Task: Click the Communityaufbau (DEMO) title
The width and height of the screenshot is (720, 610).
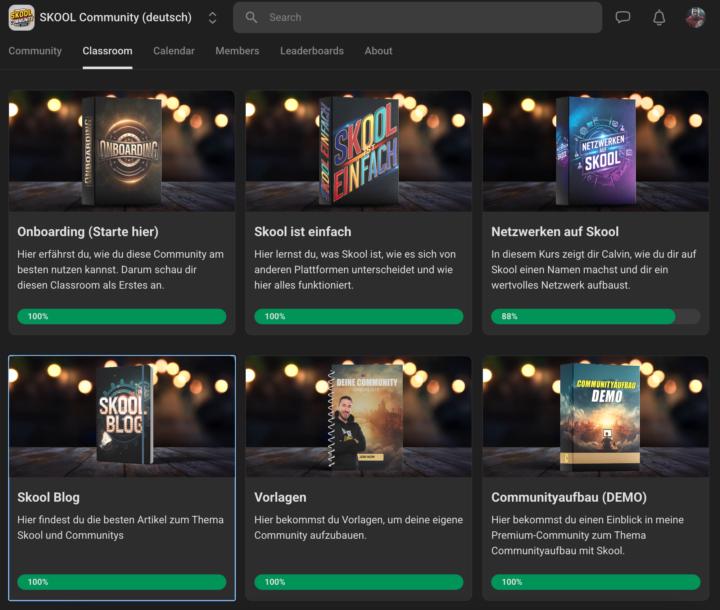Action: point(569,497)
